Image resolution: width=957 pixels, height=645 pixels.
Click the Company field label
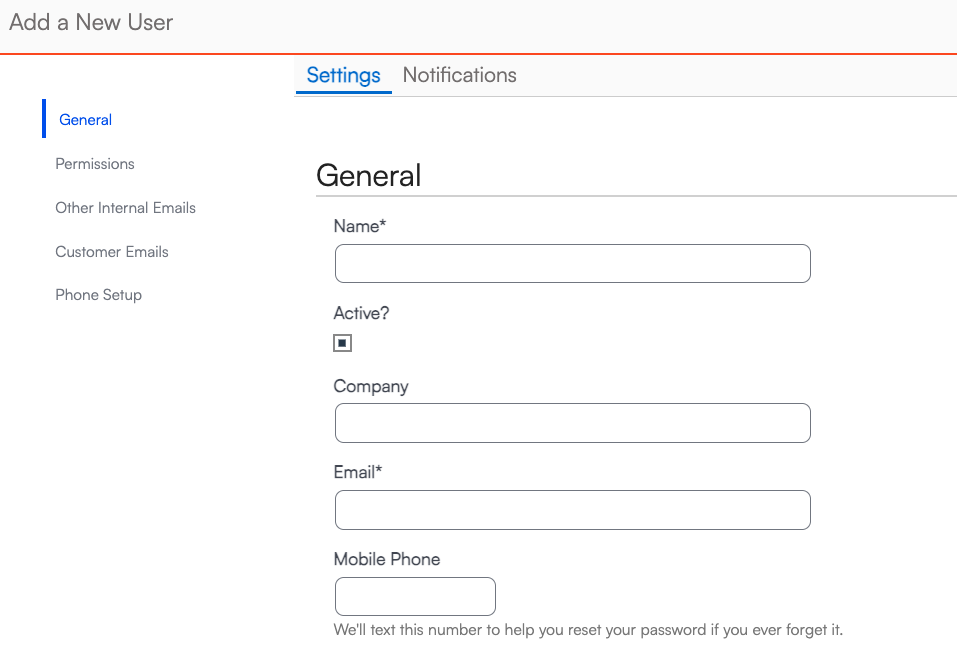pos(371,387)
